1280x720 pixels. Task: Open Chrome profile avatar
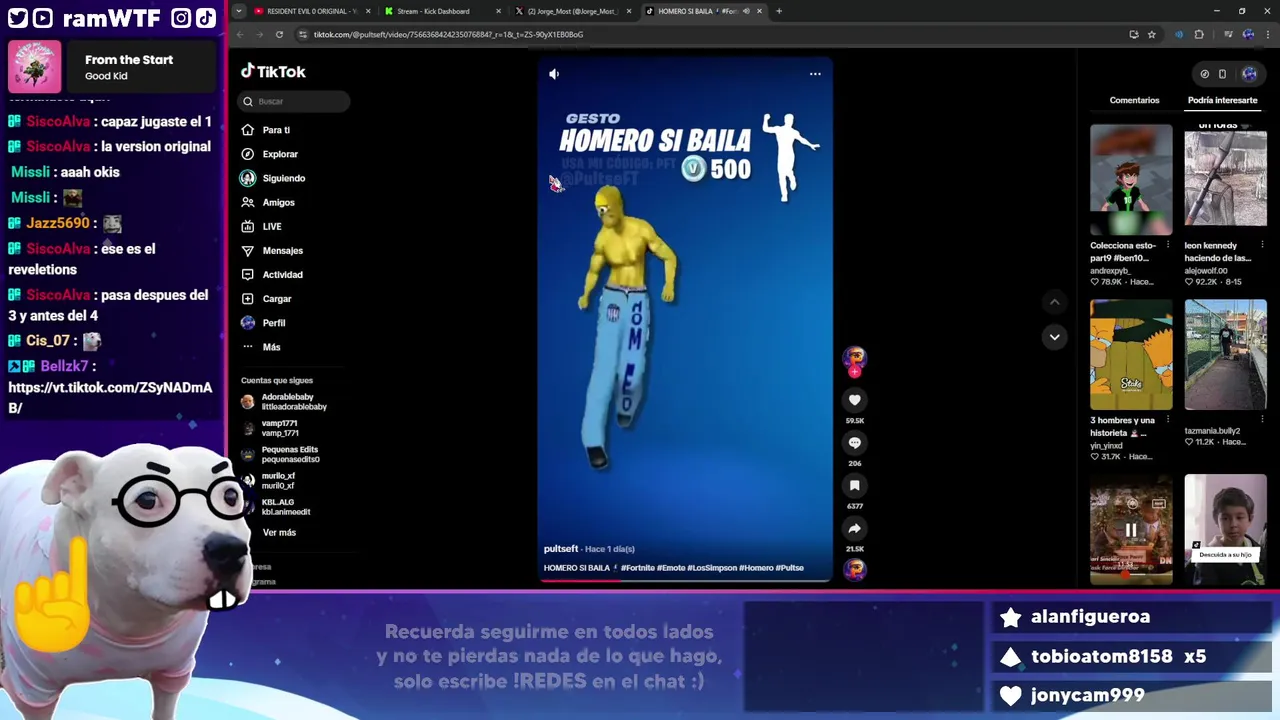(1248, 34)
